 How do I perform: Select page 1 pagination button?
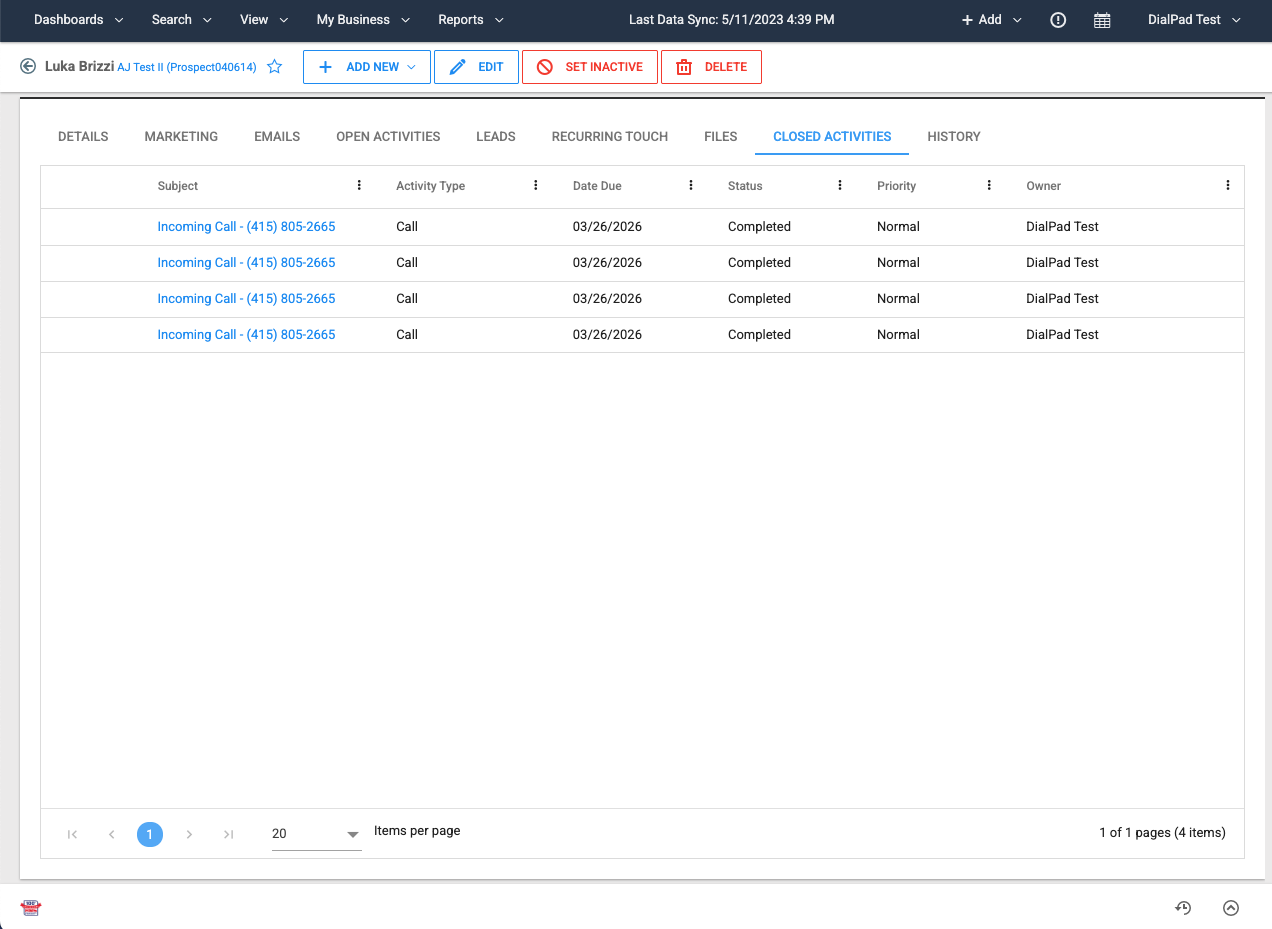point(150,834)
